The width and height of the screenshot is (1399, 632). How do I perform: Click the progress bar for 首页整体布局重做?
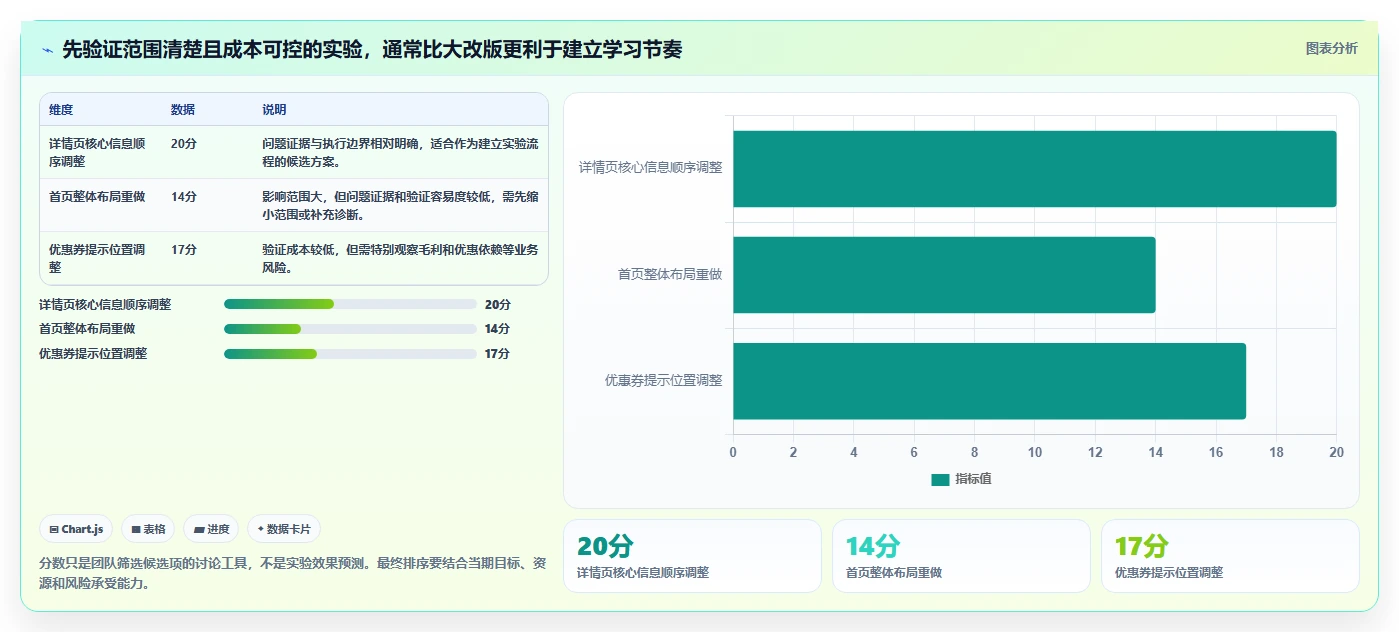350,329
